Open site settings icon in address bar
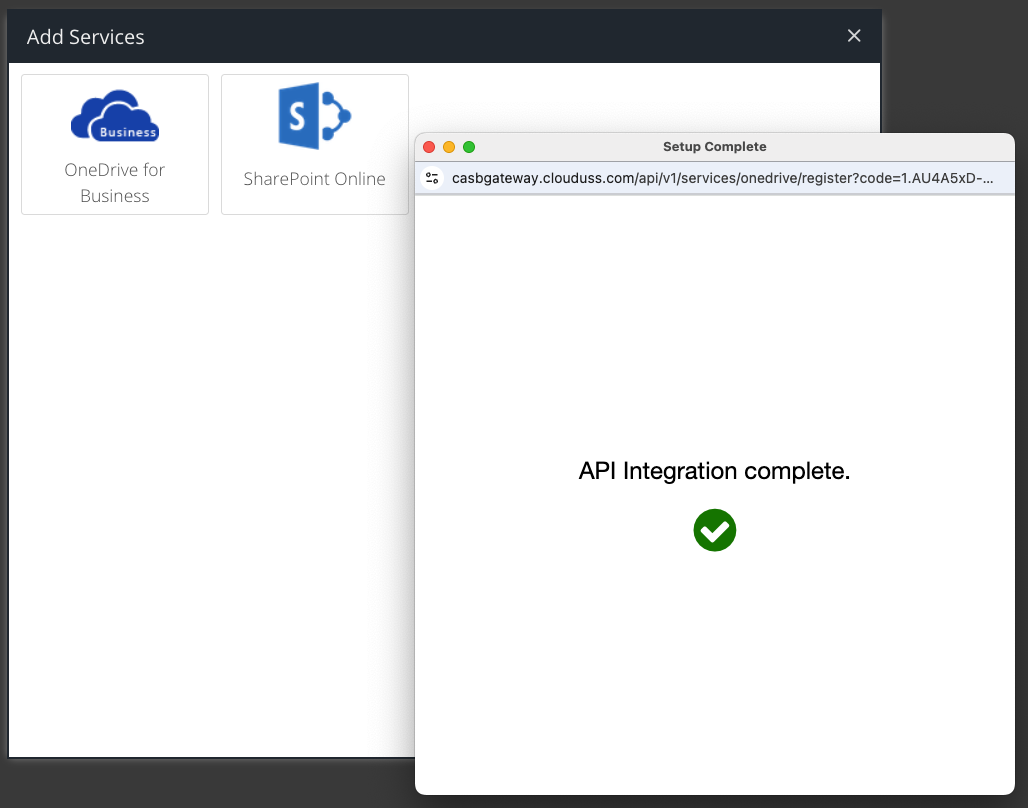The height and width of the screenshot is (808, 1028). click(432, 178)
